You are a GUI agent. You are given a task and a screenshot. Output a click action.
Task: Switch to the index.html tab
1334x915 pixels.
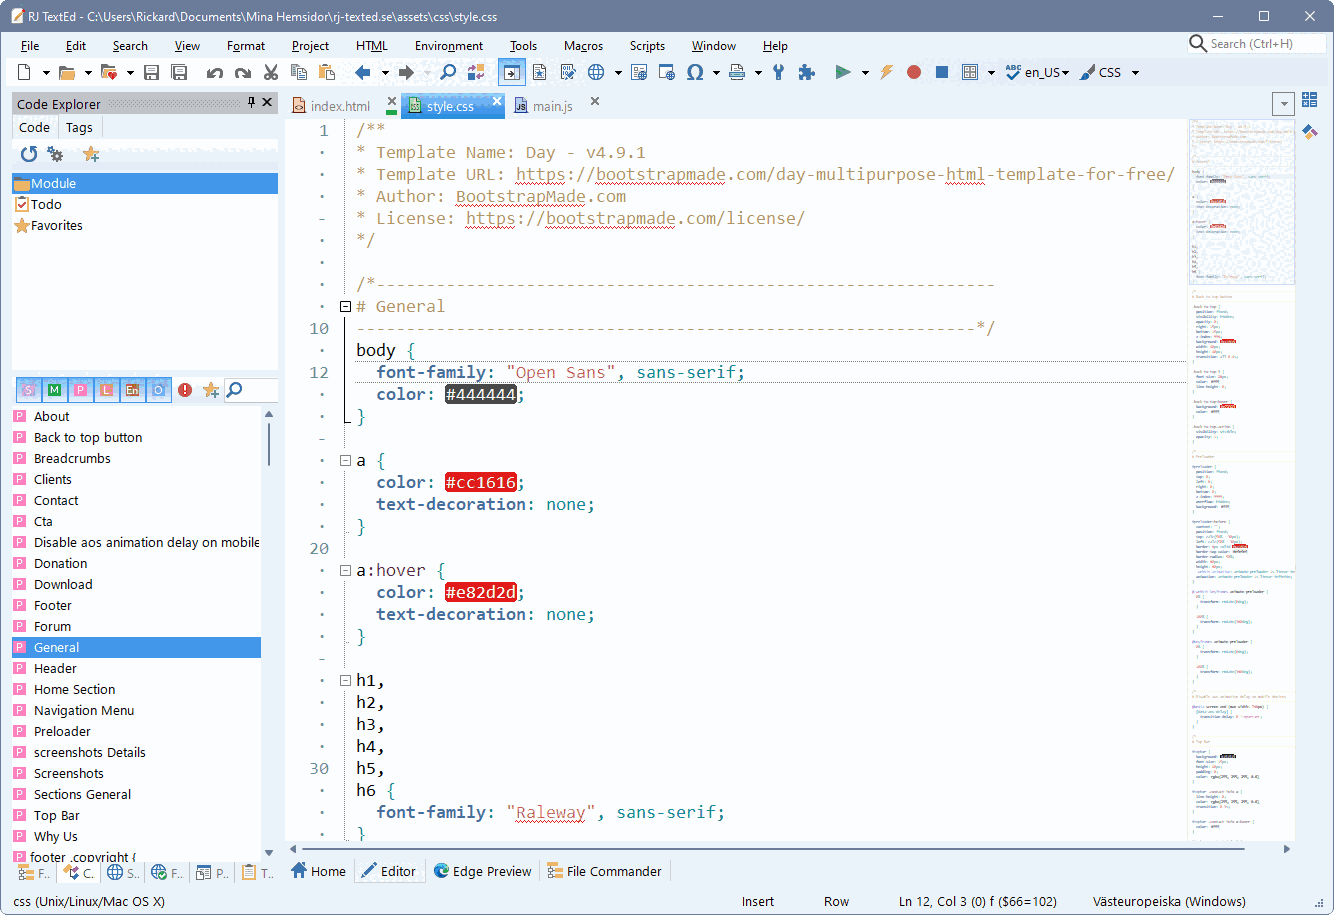(340, 106)
